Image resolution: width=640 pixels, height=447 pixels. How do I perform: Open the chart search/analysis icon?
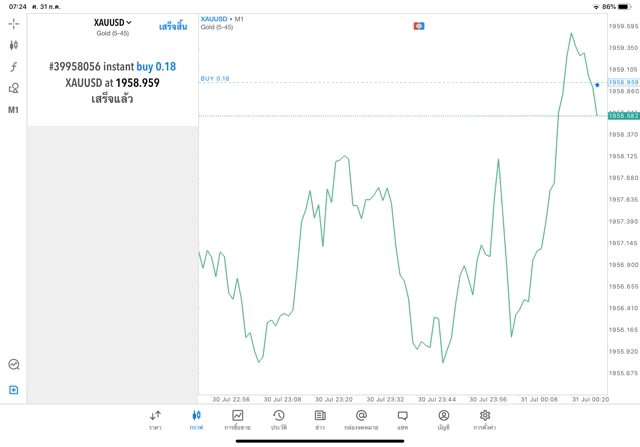pos(14,365)
